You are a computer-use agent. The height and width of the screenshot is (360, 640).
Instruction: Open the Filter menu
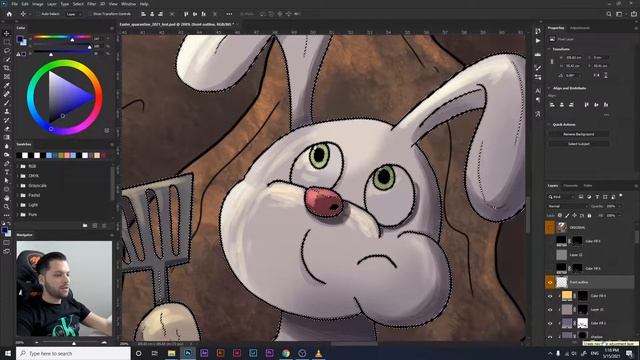pyautogui.click(x=91, y=4)
